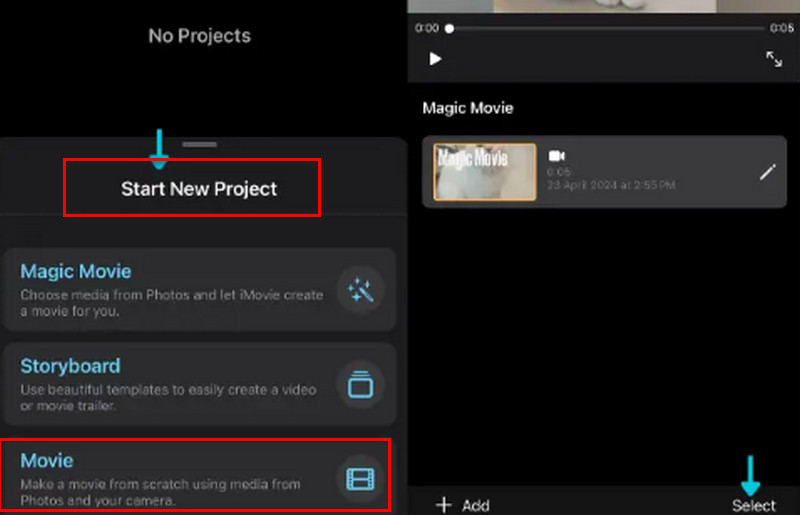
Task: Click the plus icon beside Add
Action: (x=444, y=505)
